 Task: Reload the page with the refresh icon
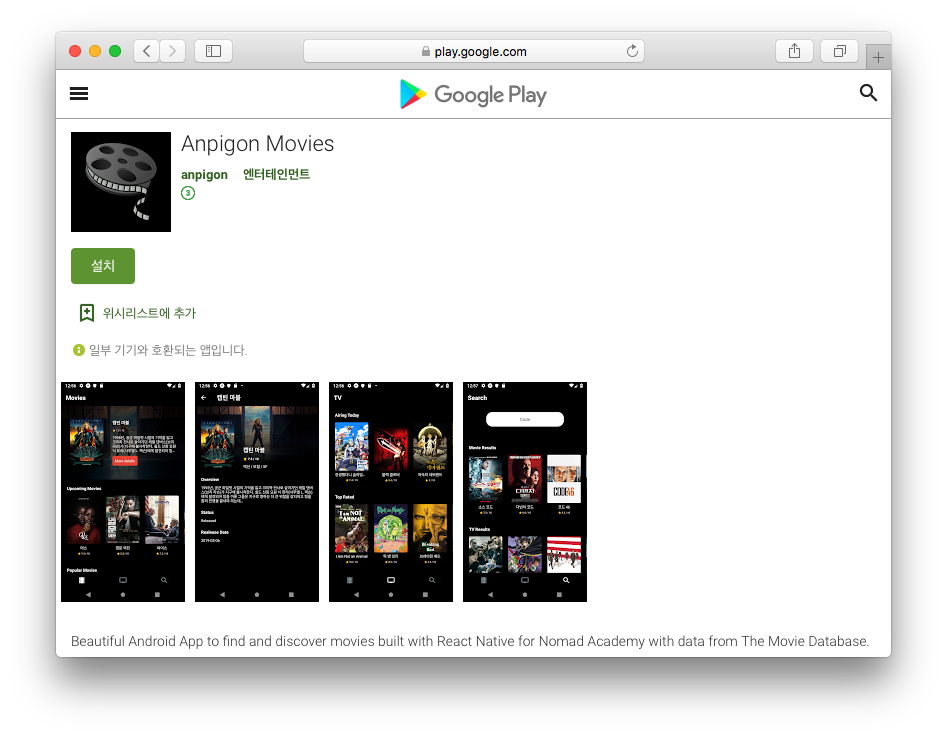tap(632, 51)
